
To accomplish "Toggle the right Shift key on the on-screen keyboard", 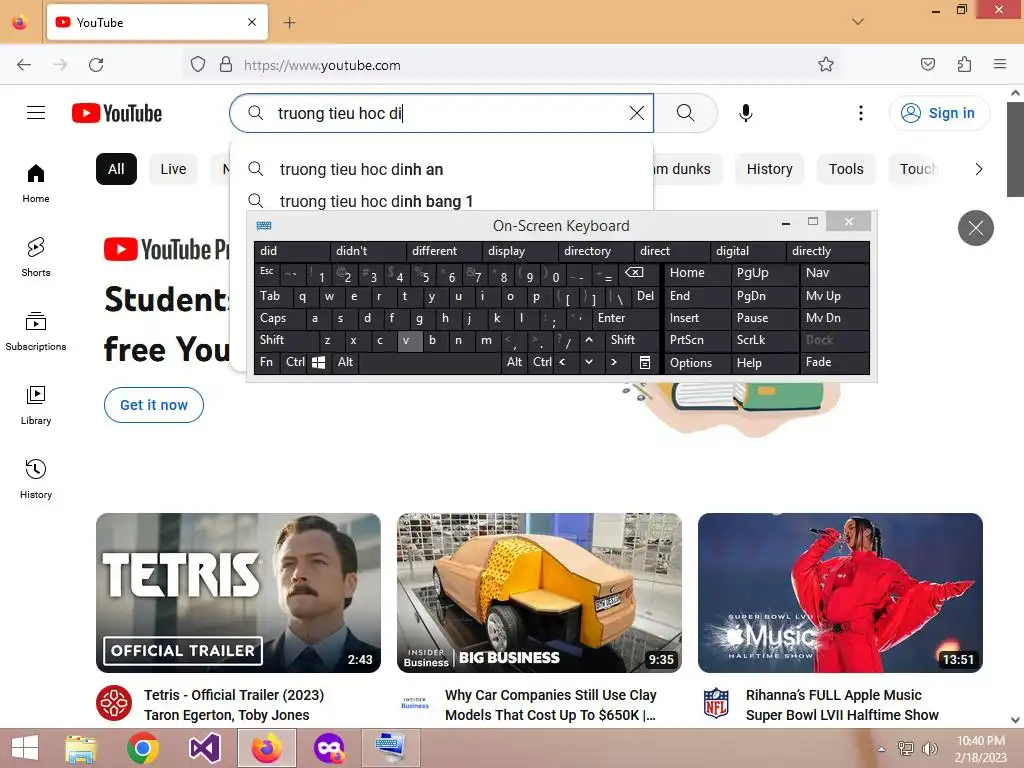I will point(631,340).
